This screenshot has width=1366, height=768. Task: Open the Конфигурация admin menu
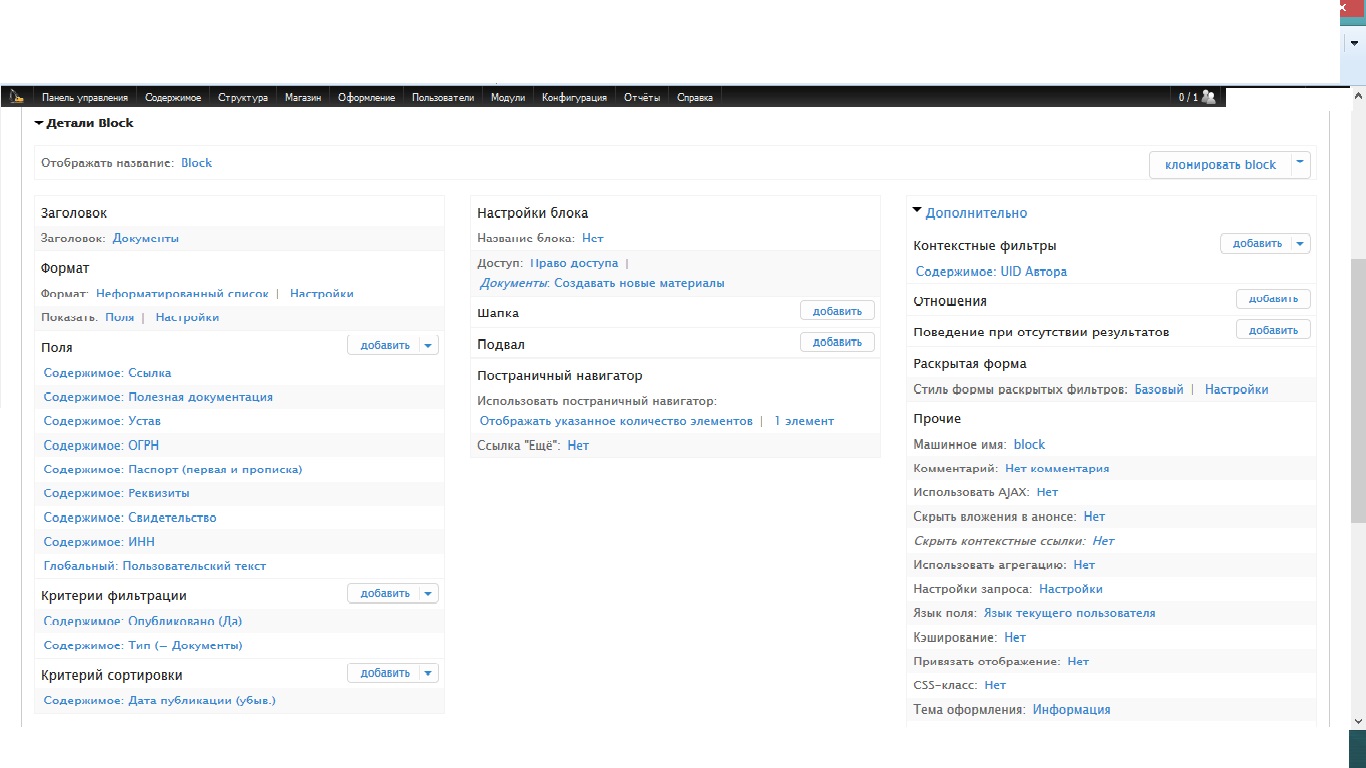574,98
